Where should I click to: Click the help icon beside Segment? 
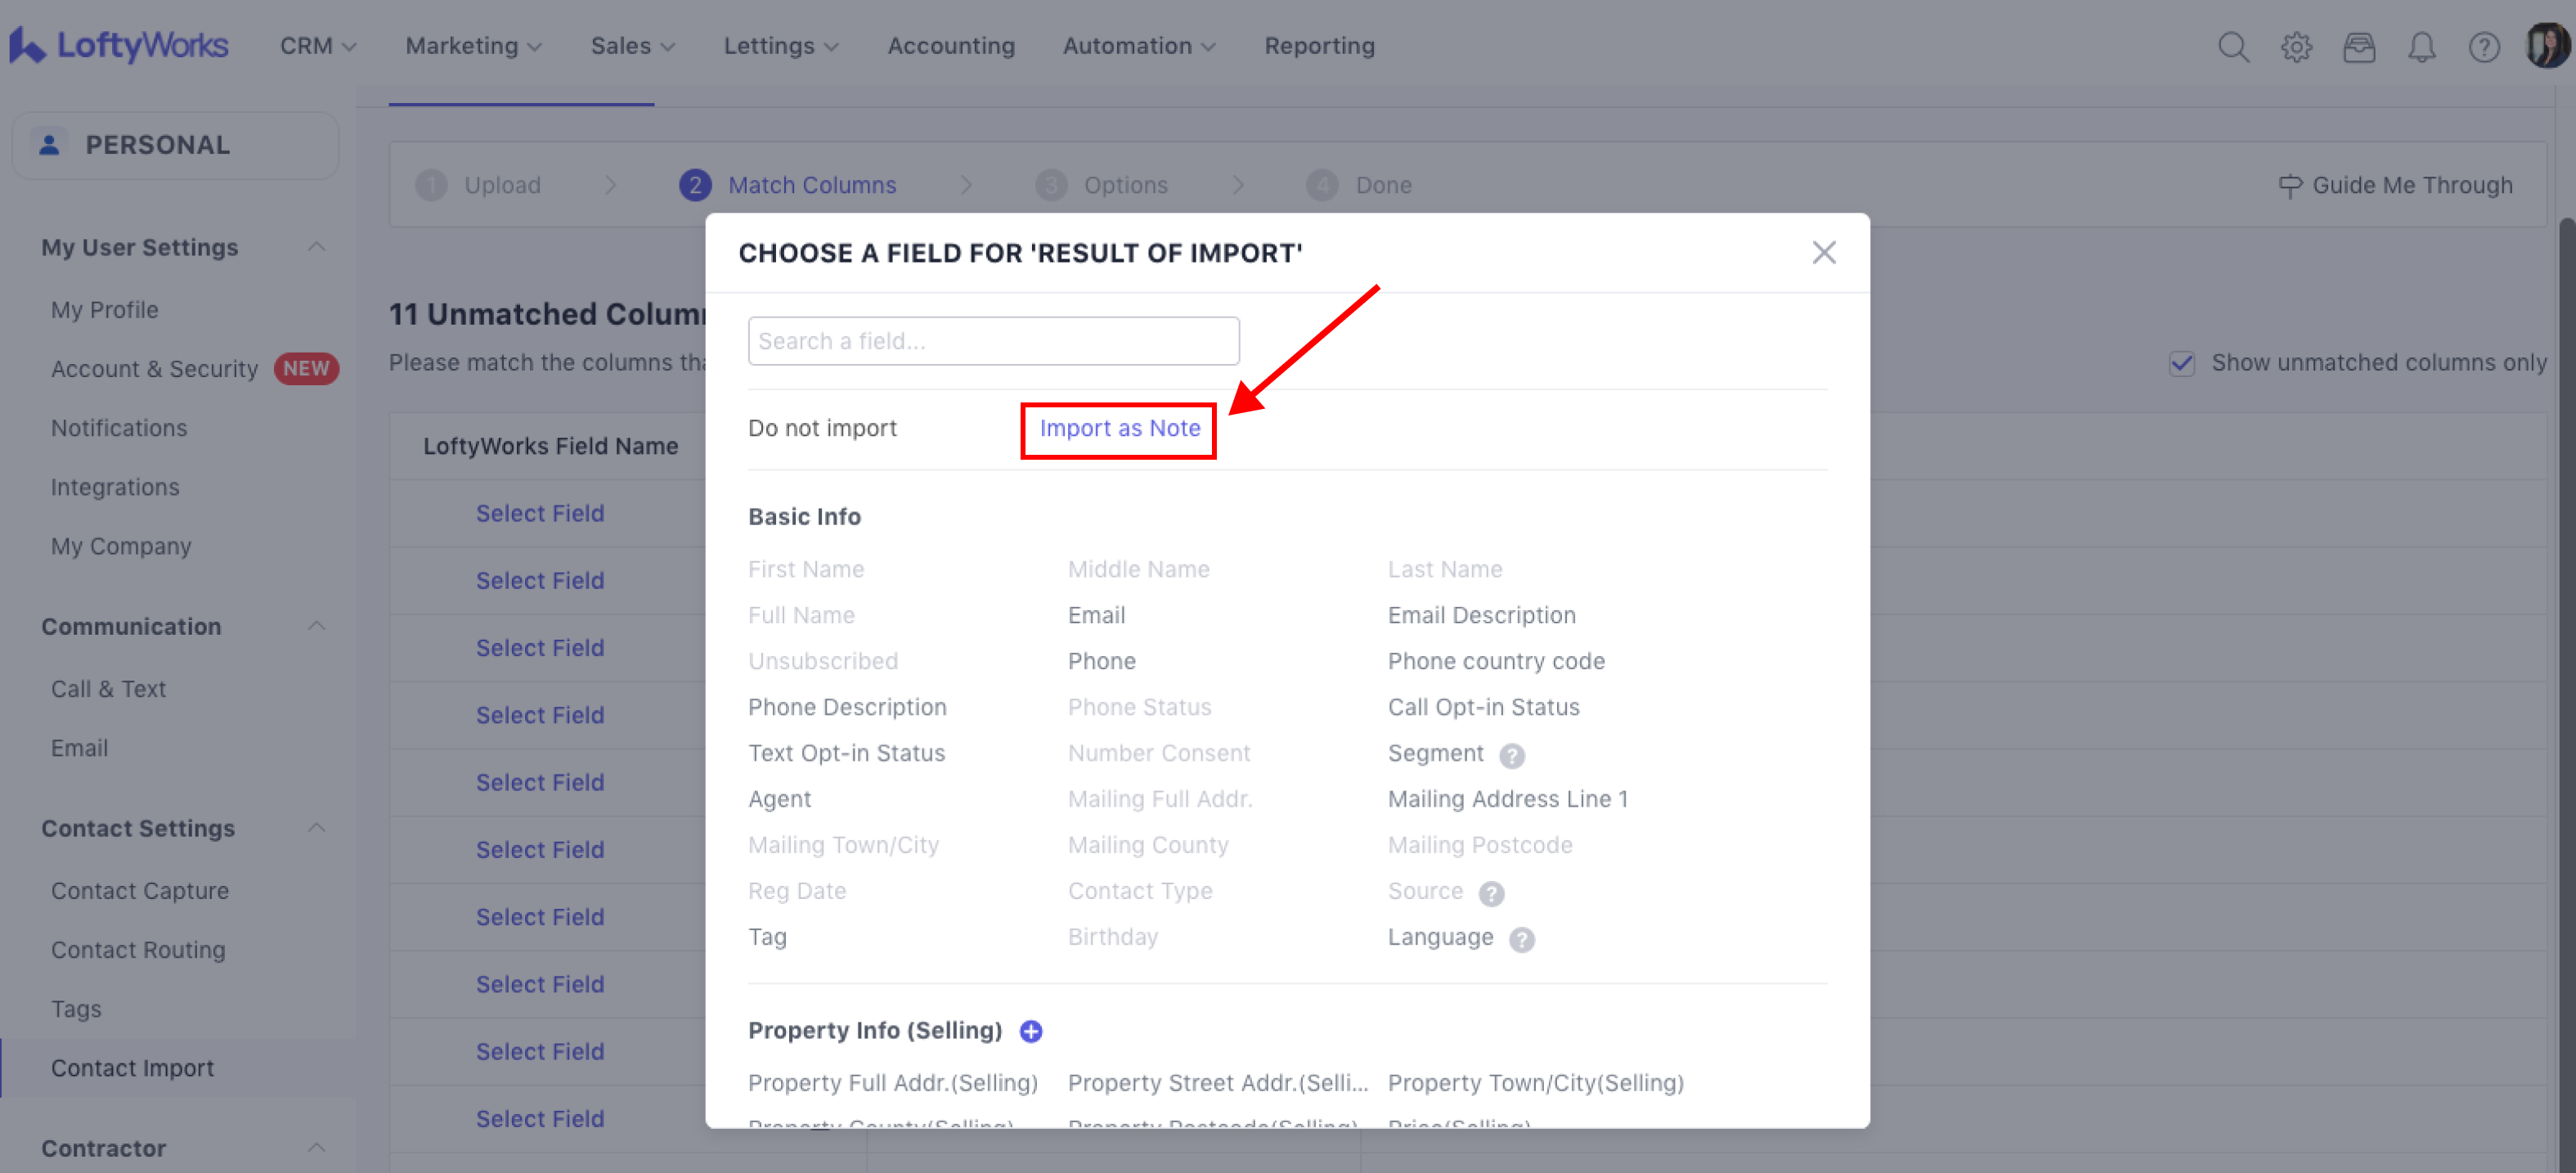coord(1511,755)
